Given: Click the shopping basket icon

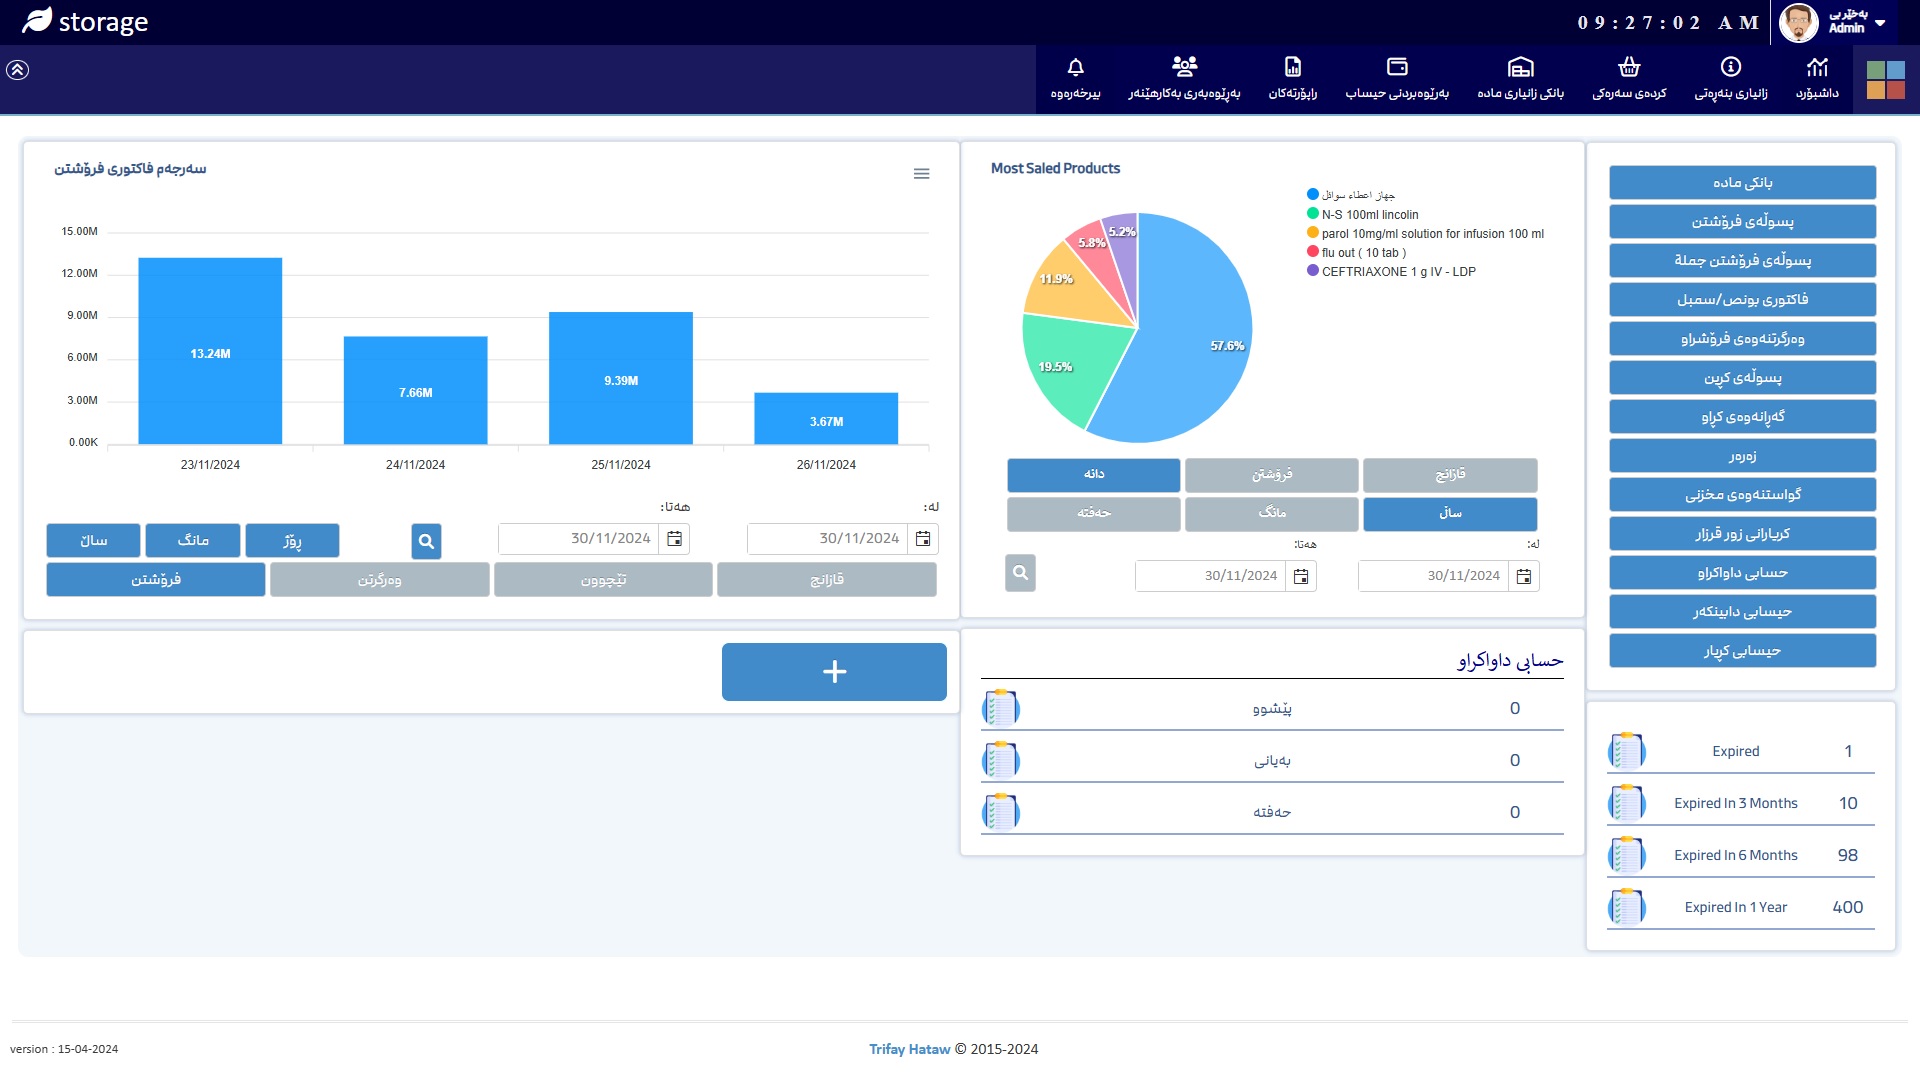Looking at the screenshot, I should click(x=1629, y=67).
